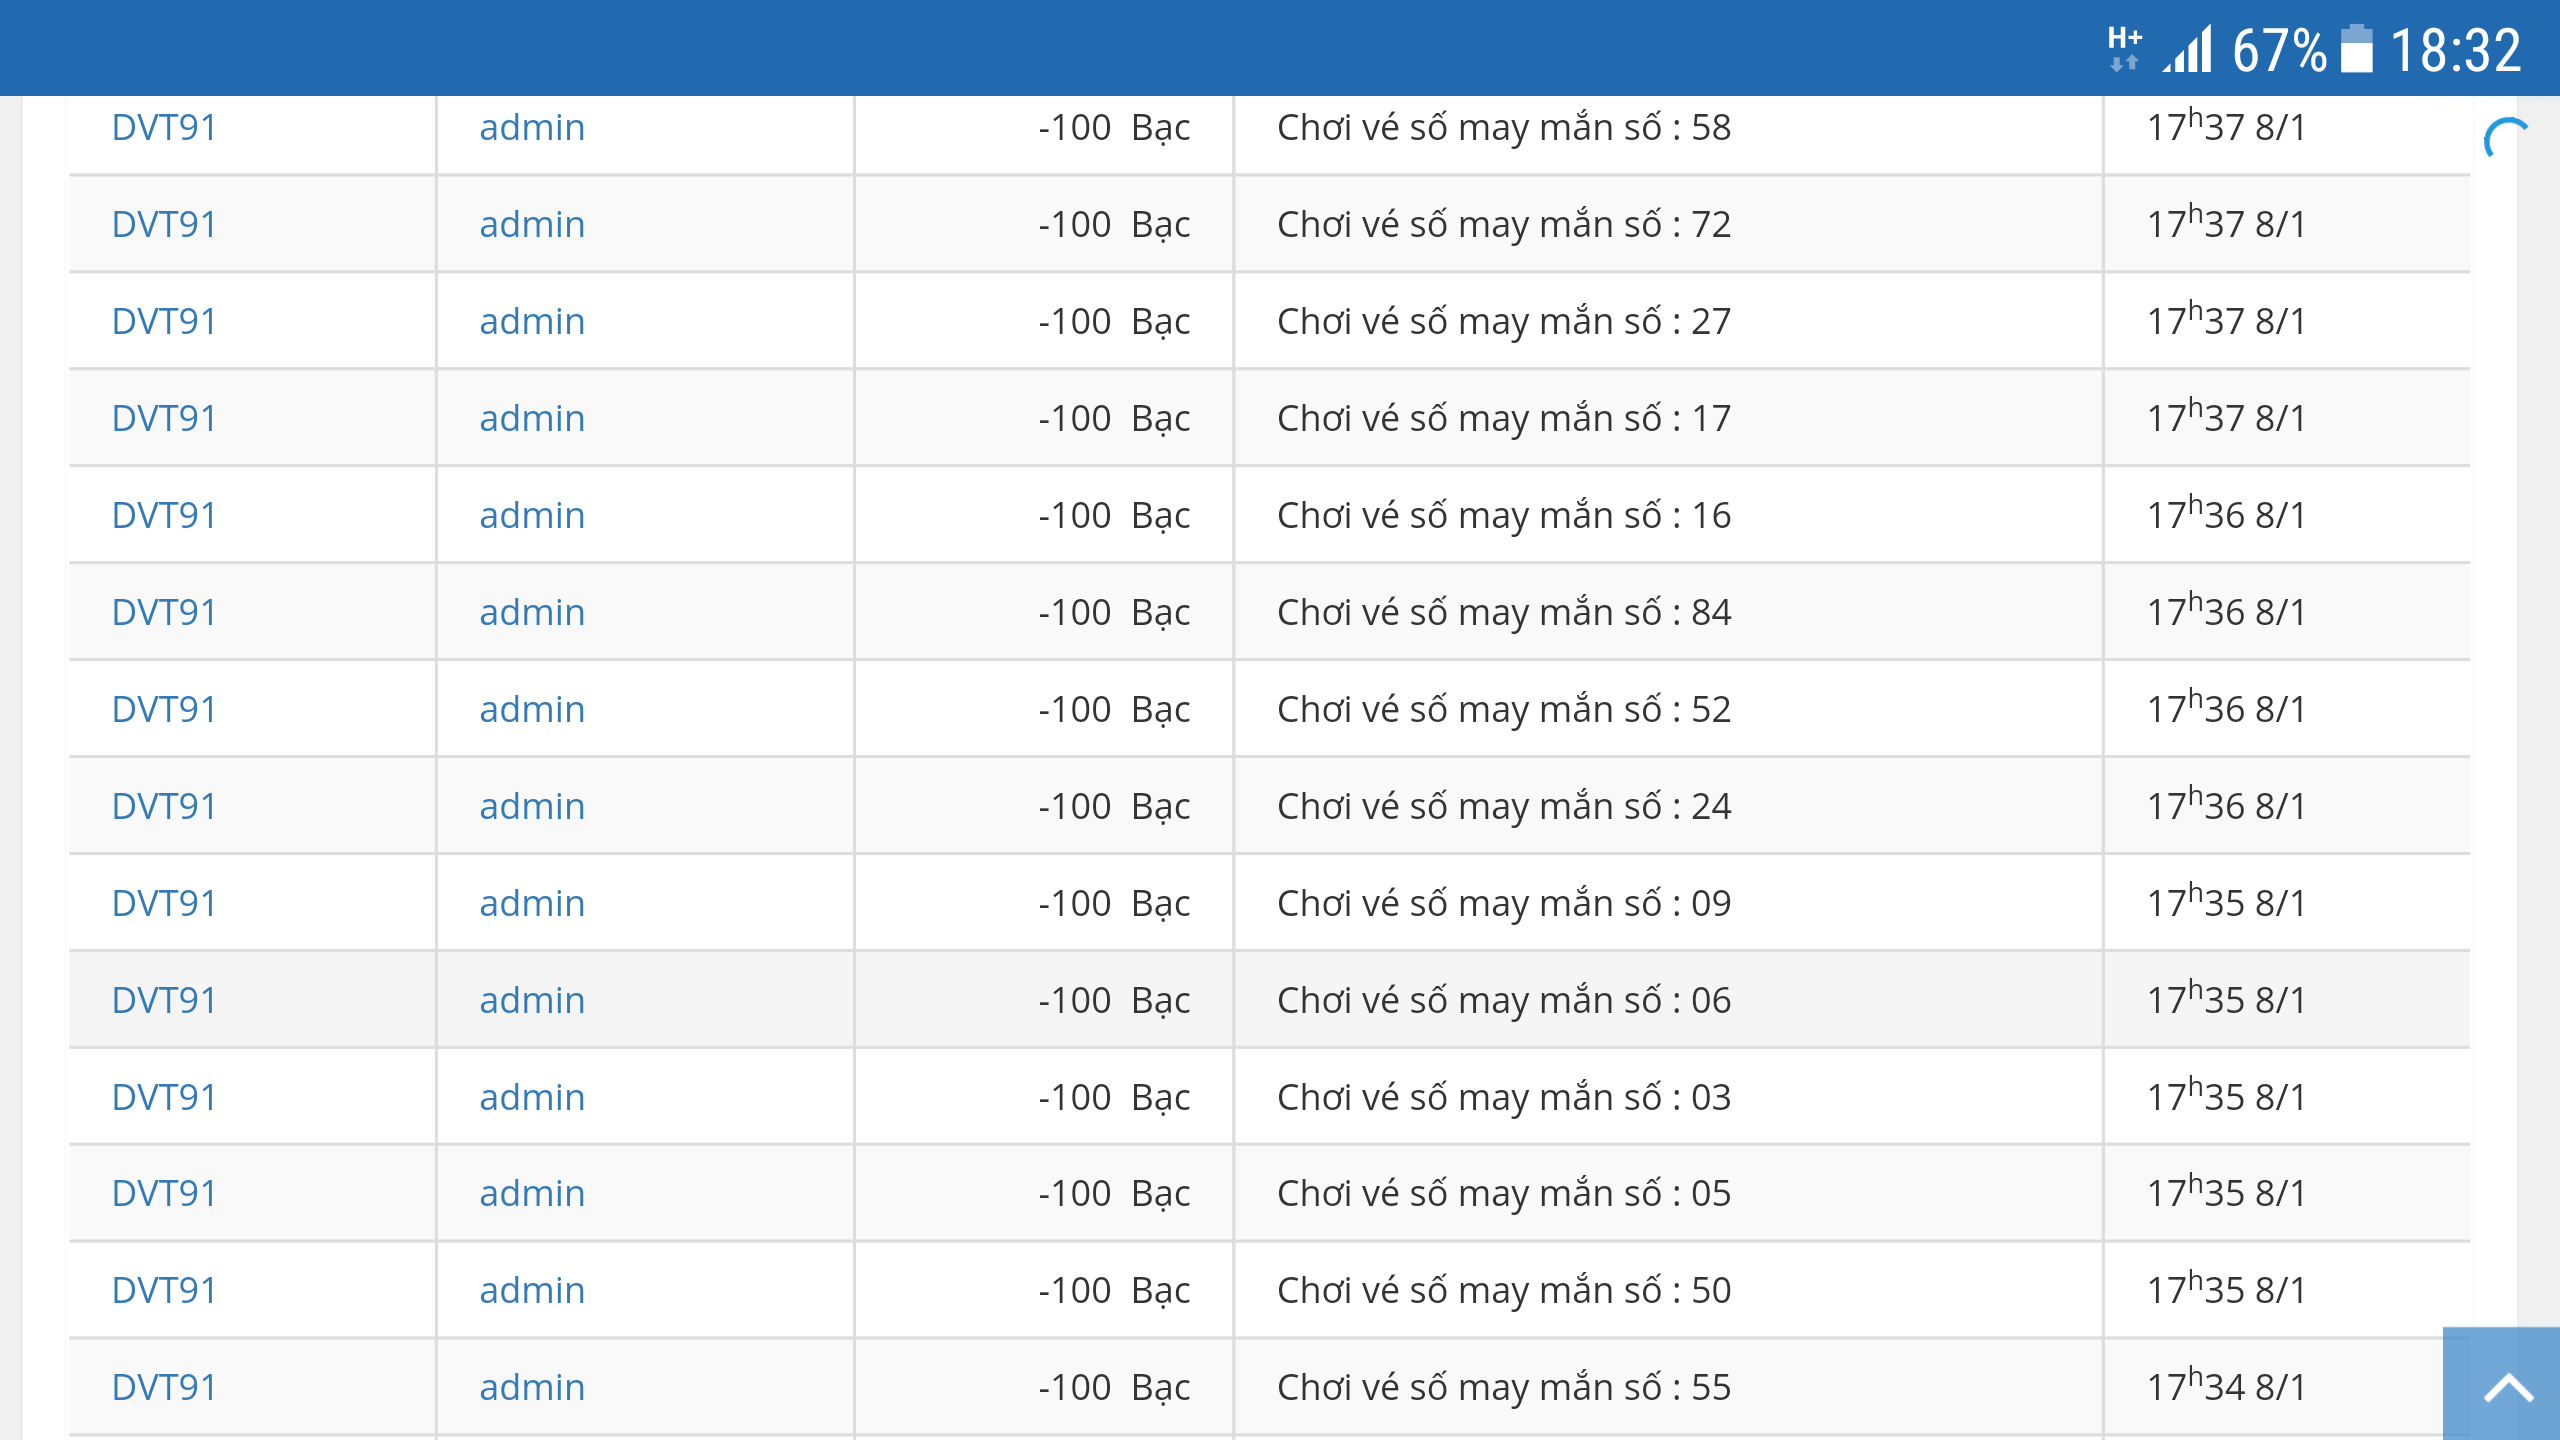Open DVT91 link in row số 27
Screen dimensions: 2560x1440
164,322
